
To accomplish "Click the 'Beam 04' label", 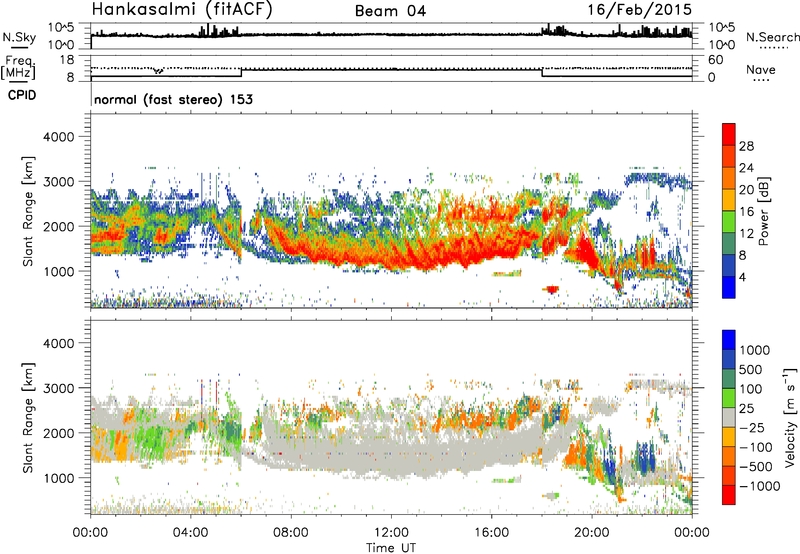I will point(390,11).
